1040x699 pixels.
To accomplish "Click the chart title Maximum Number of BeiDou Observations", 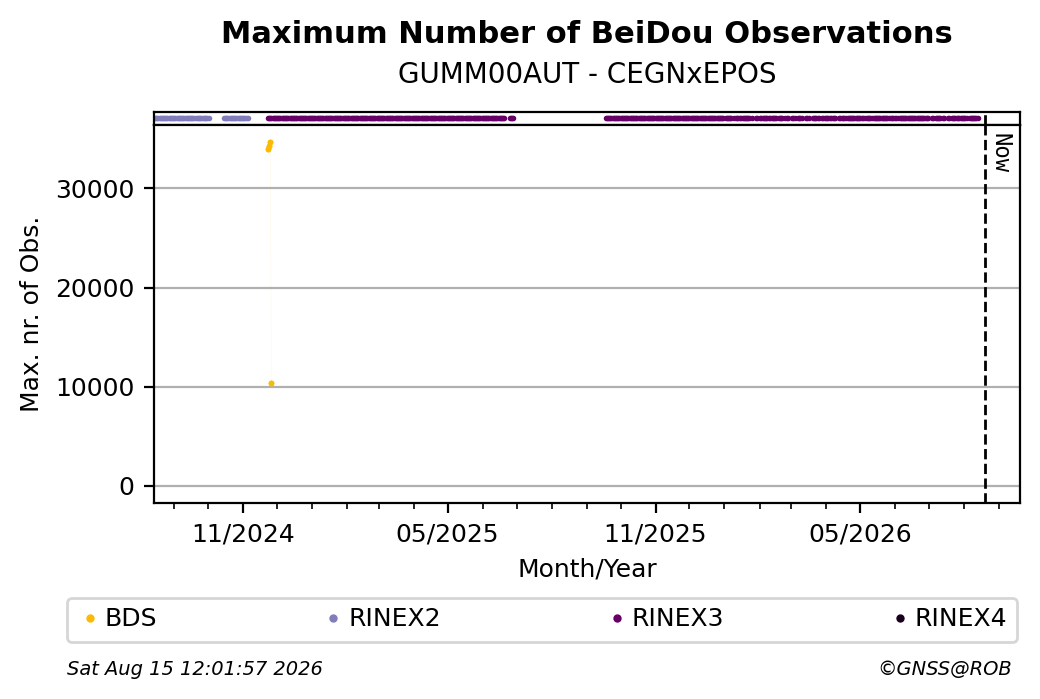I will pos(586,33).
